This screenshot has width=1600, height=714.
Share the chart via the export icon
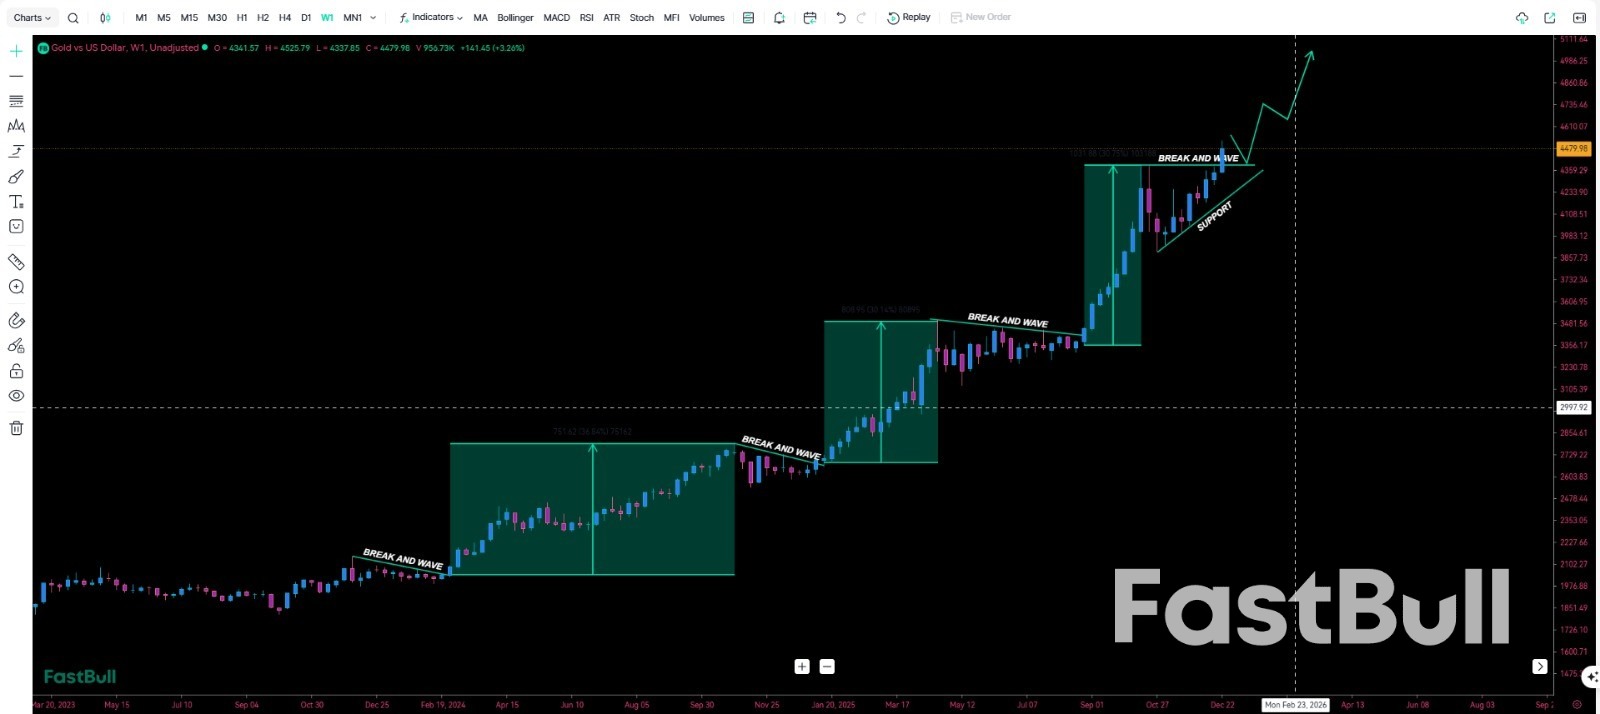(1550, 17)
